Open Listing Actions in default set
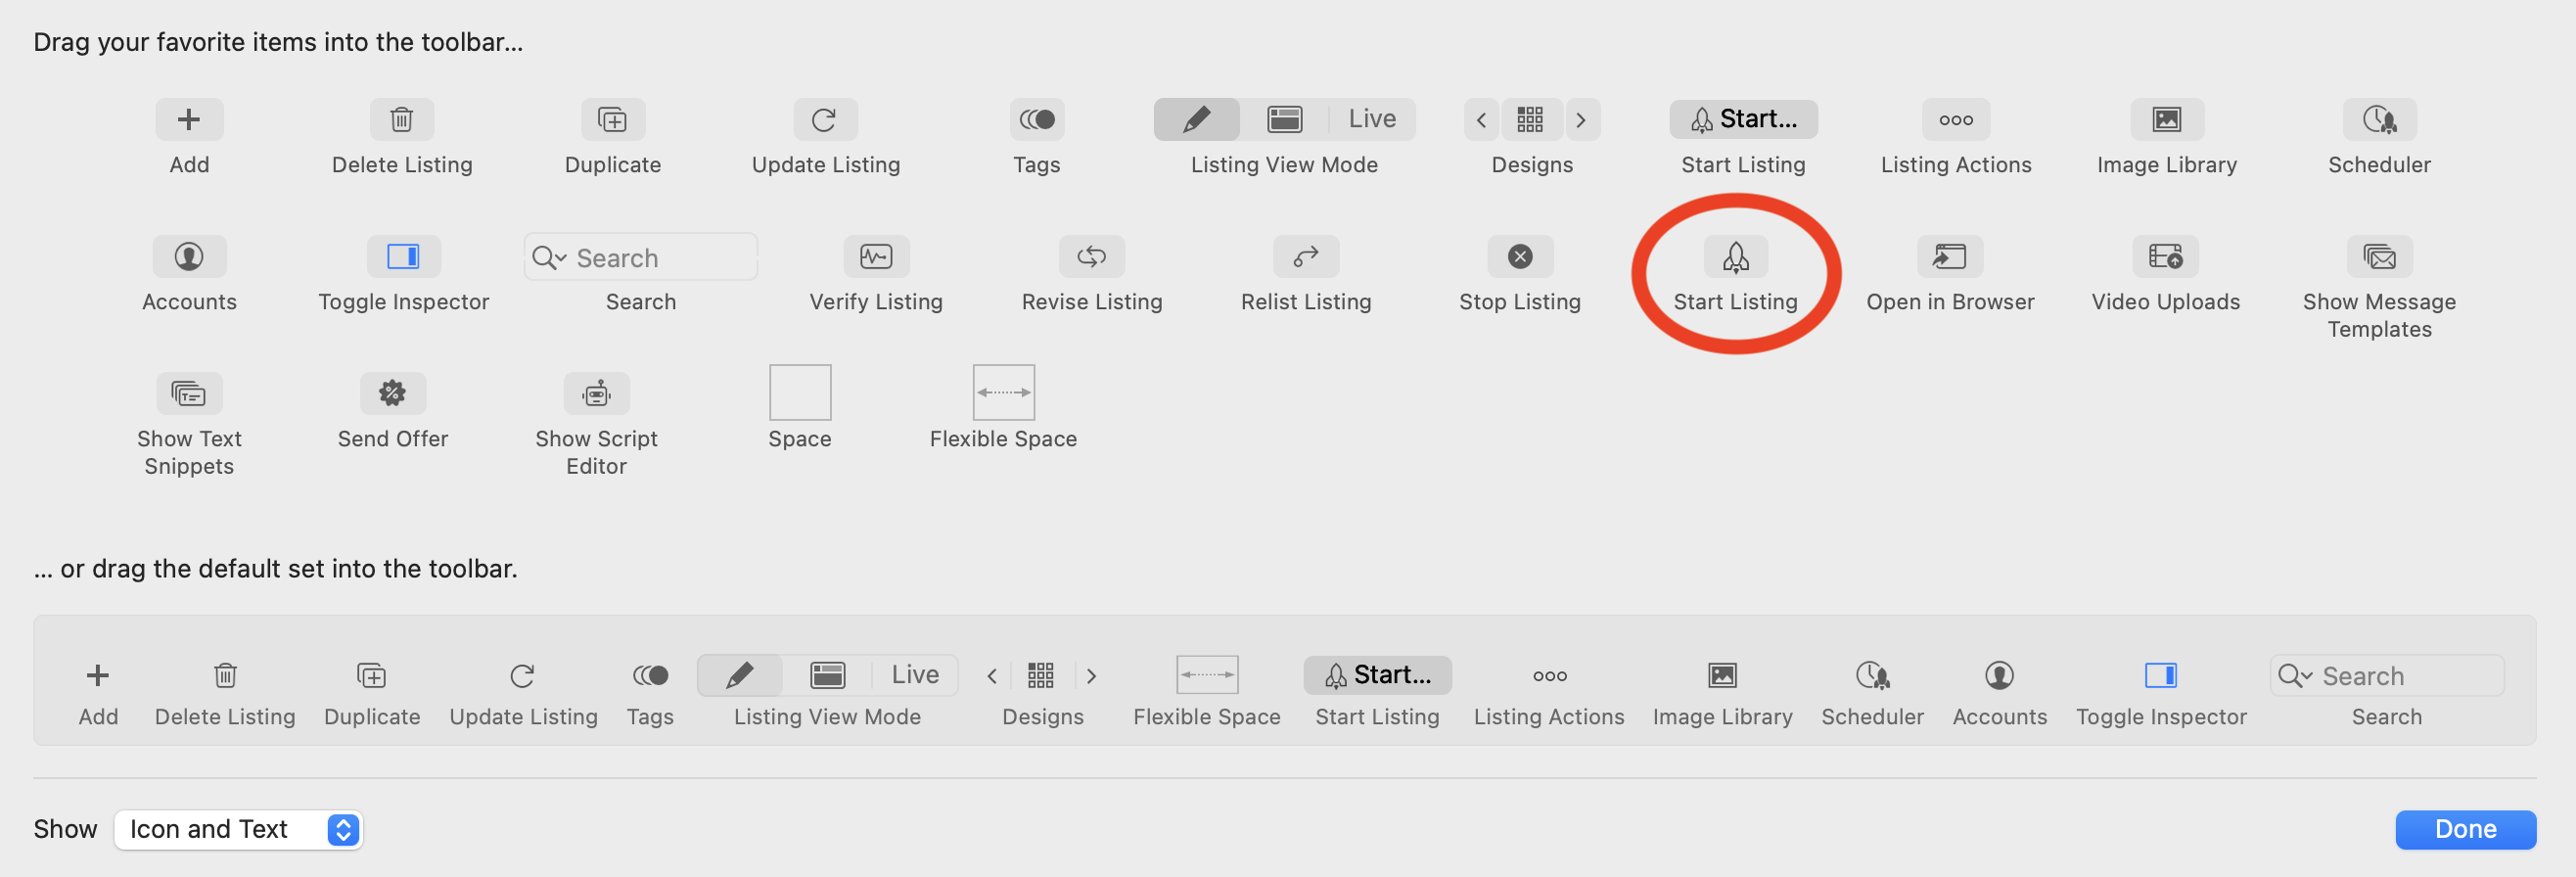Image resolution: width=2576 pixels, height=877 pixels. [x=1550, y=677]
